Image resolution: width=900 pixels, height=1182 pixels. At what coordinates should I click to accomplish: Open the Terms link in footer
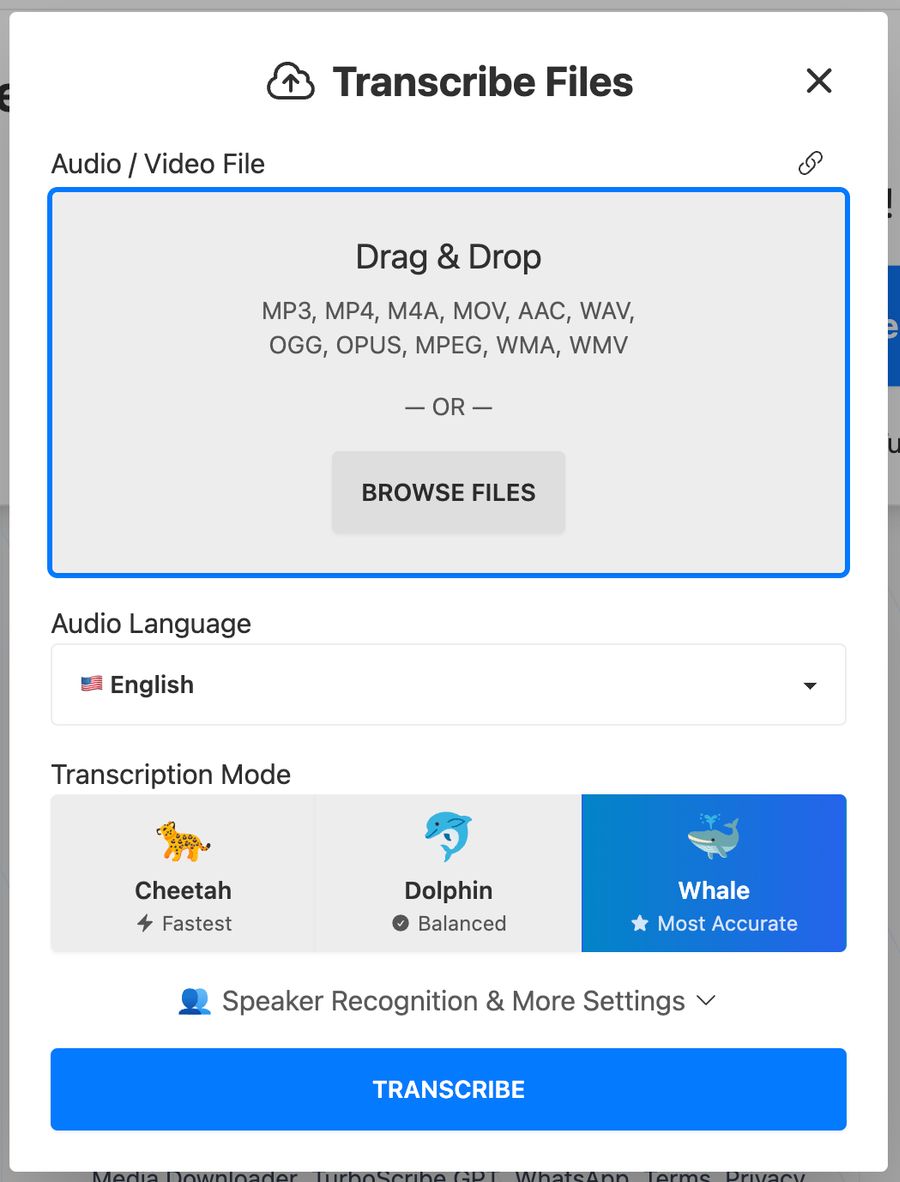[x=678, y=1175]
